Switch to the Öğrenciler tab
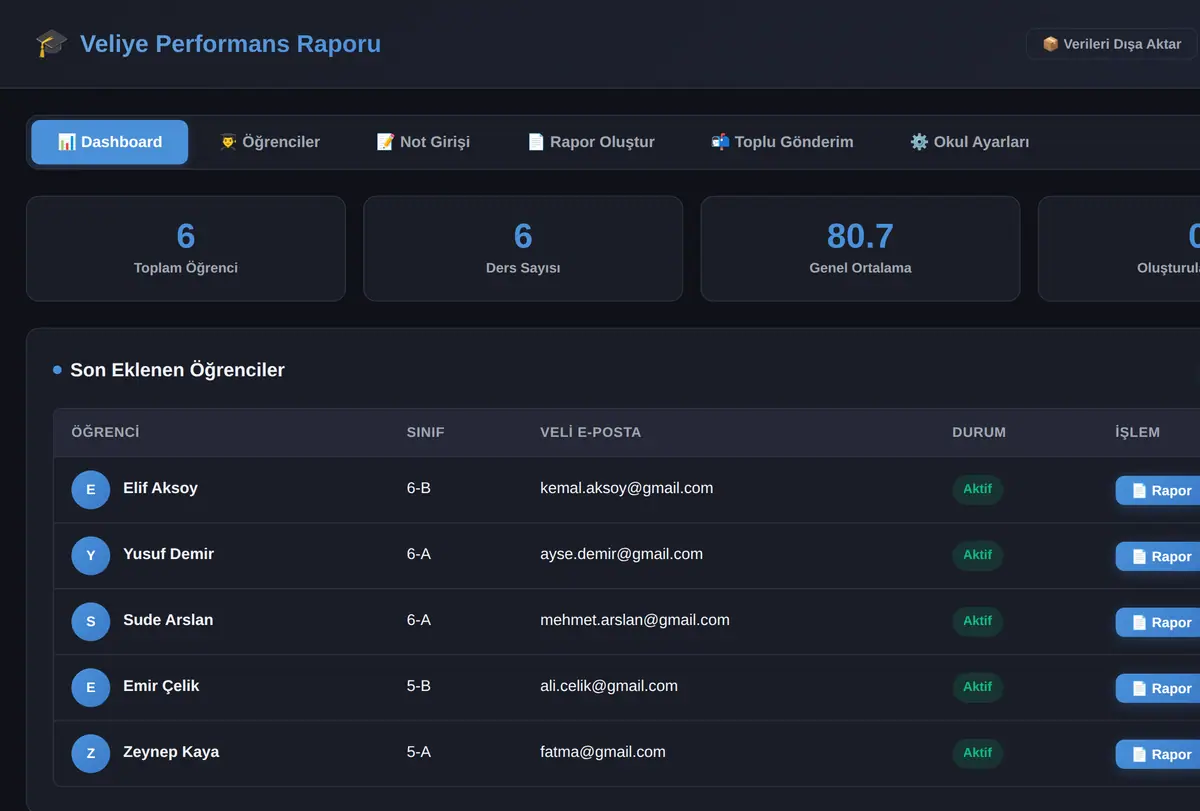This screenshot has width=1200, height=811. click(x=270, y=142)
